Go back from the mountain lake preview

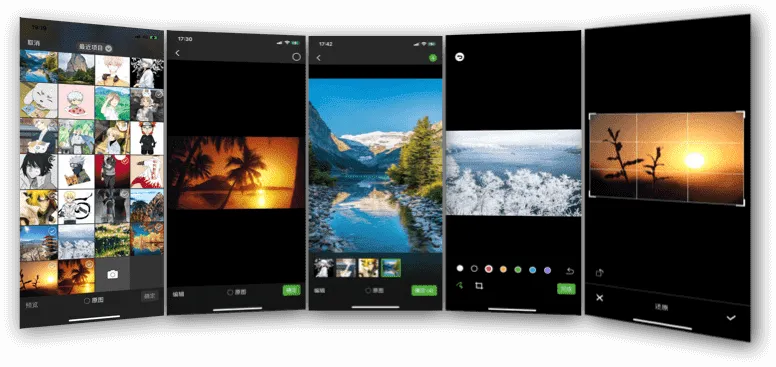click(318, 58)
